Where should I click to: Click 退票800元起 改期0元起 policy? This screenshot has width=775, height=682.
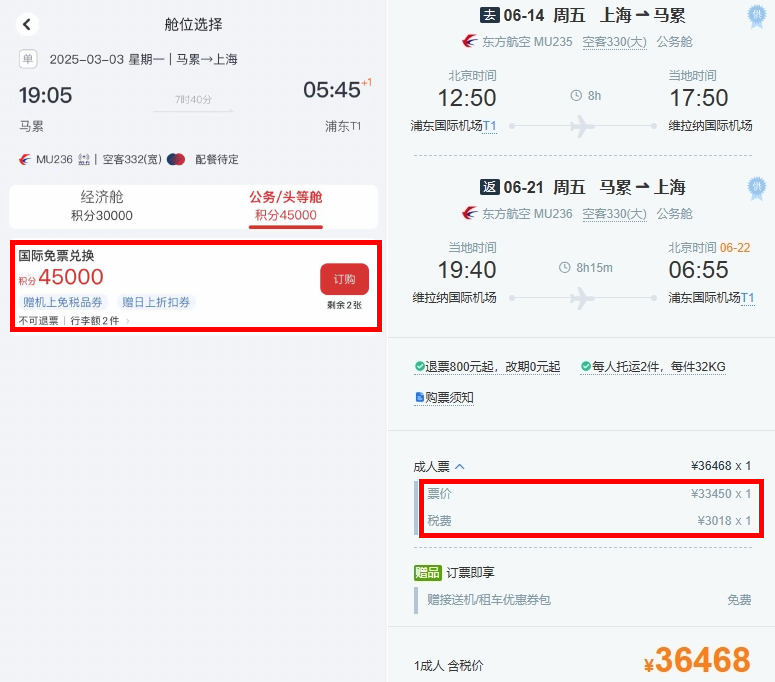point(487,367)
